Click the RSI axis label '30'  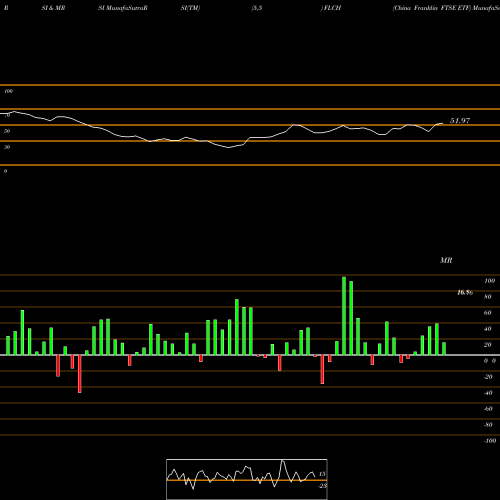tap(7, 147)
